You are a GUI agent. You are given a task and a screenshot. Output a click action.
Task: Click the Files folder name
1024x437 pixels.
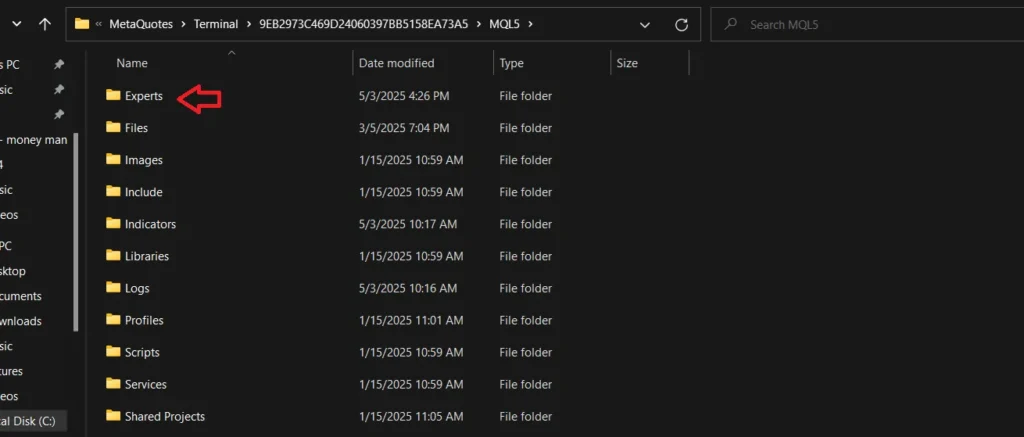(x=136, y=128)
